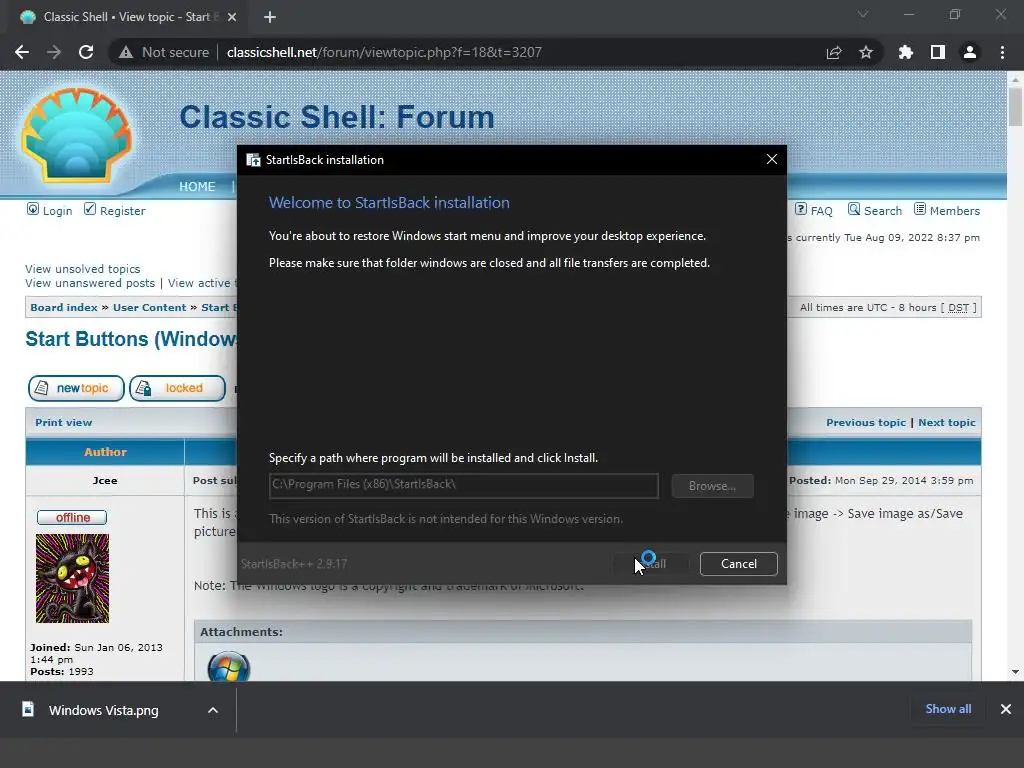The width and height of the screenshot is (1024, 768).
Task: Toggle the browser side panel icon
Action: (938, 52)
